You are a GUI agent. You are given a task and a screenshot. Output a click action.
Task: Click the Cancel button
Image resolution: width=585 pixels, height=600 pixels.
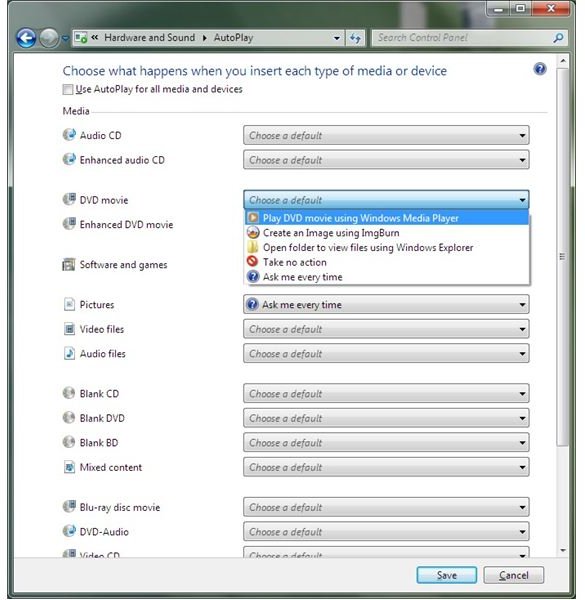point(513,575)
